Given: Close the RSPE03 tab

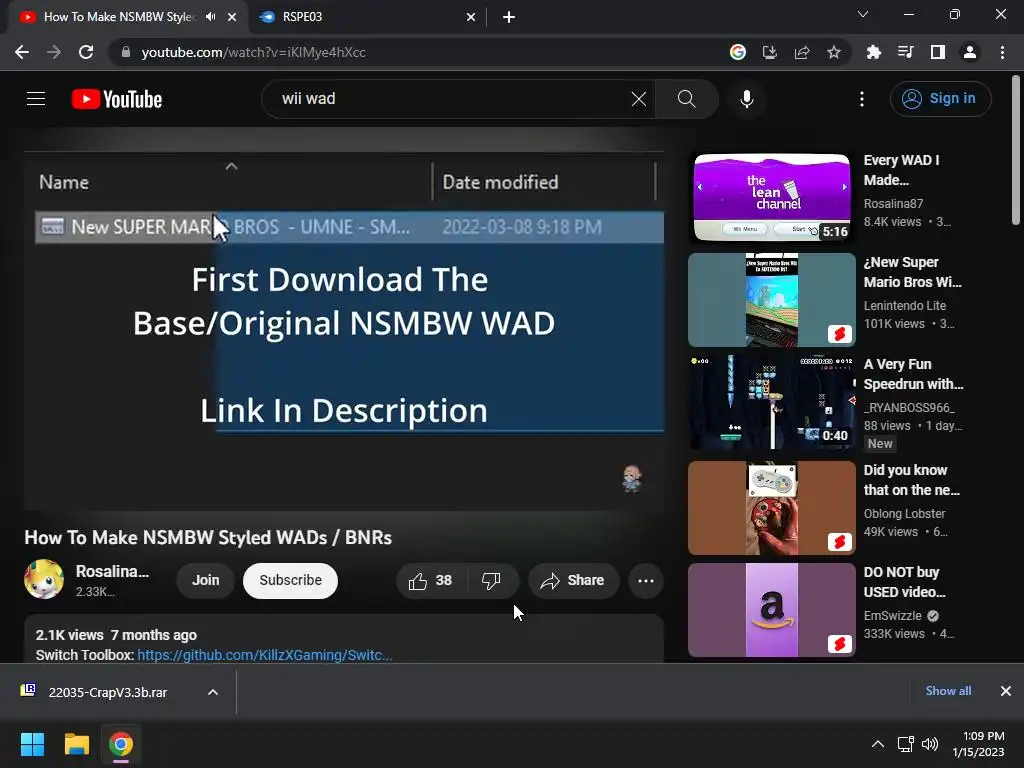Looking at the screenshot, I should tap(471, 17).
